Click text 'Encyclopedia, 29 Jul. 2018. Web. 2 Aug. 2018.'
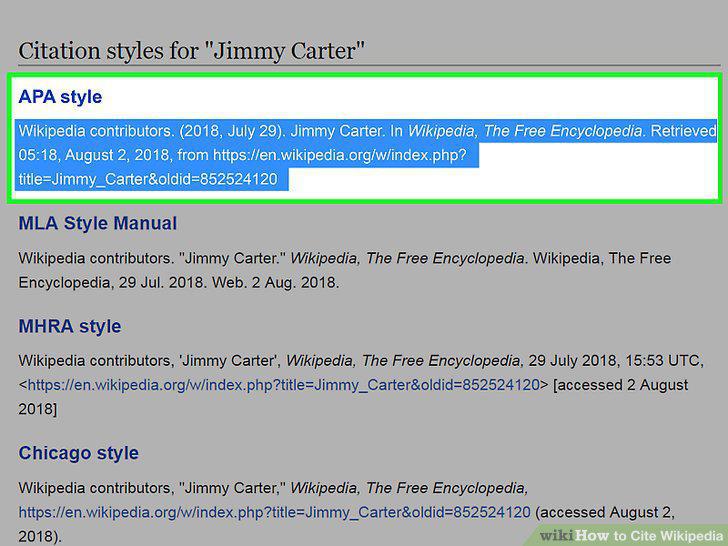The image size is (728, 546). tap(179, 282)
